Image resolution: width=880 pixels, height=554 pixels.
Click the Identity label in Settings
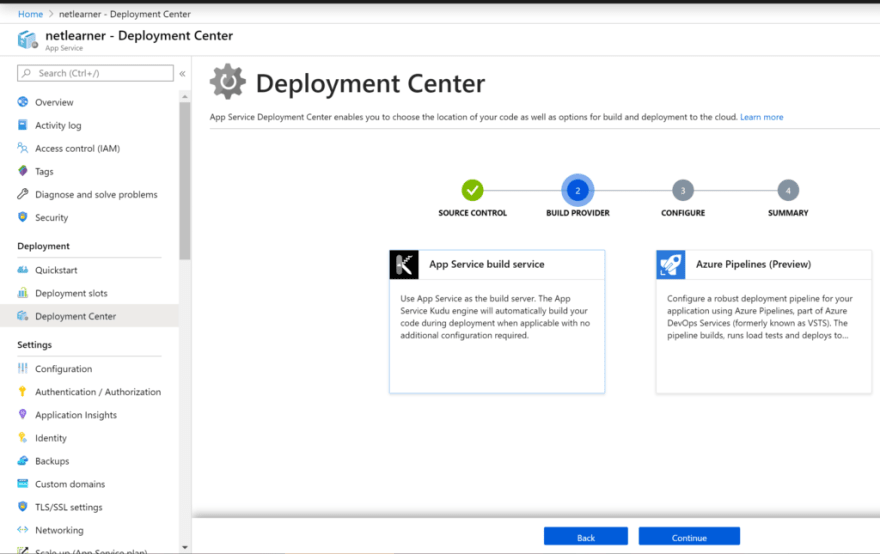coord(51,438)
